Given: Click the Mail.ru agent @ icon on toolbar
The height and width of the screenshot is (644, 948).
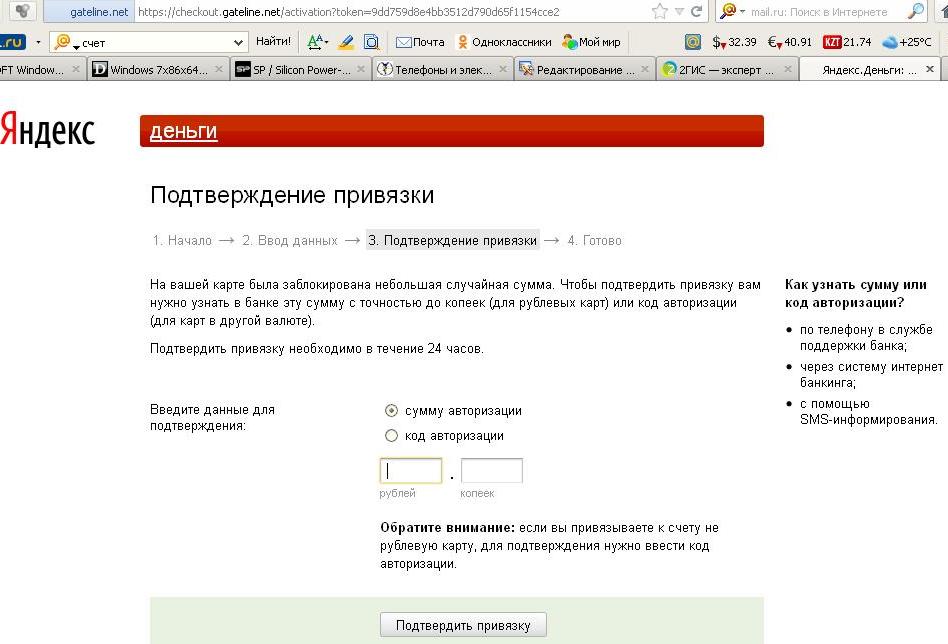Looking at the screenshot, I should (693, 42).
